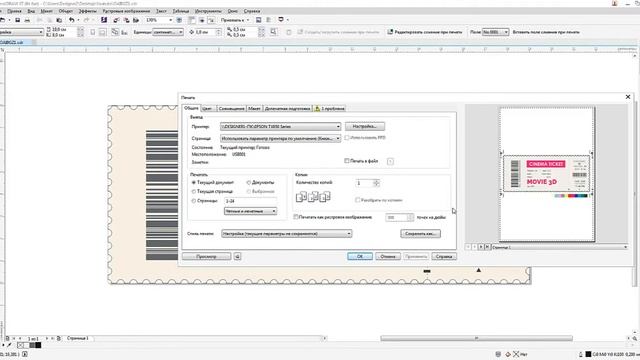Viewport: 640px width, 360px height.
Task: Click the warning icon on problems tab
Action: tap(317, 109)
